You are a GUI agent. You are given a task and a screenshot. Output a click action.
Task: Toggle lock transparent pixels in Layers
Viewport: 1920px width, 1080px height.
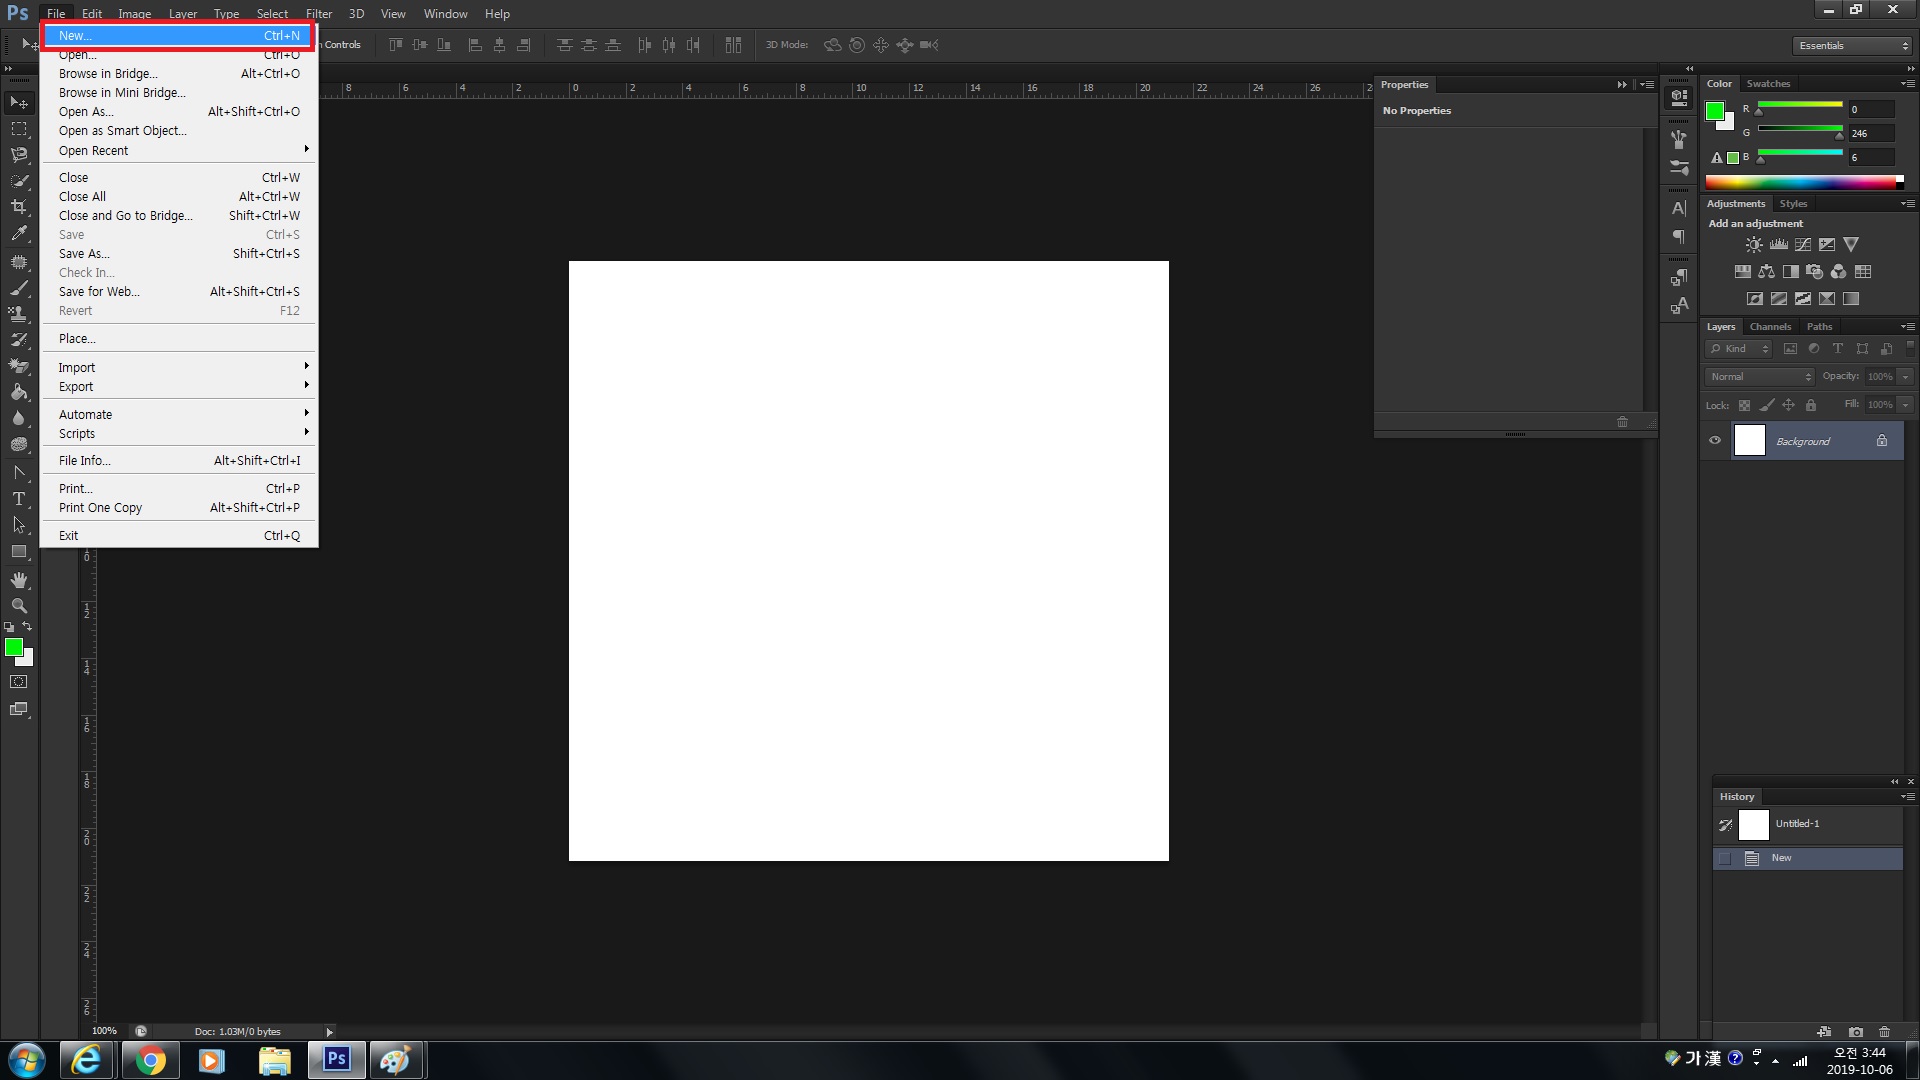[1744, 405]
